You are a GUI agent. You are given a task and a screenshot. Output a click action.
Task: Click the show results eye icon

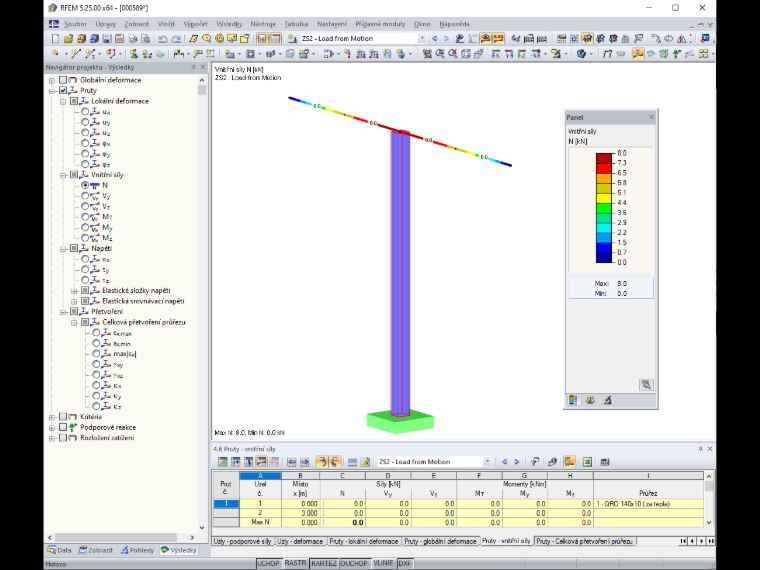click(485, 38)
